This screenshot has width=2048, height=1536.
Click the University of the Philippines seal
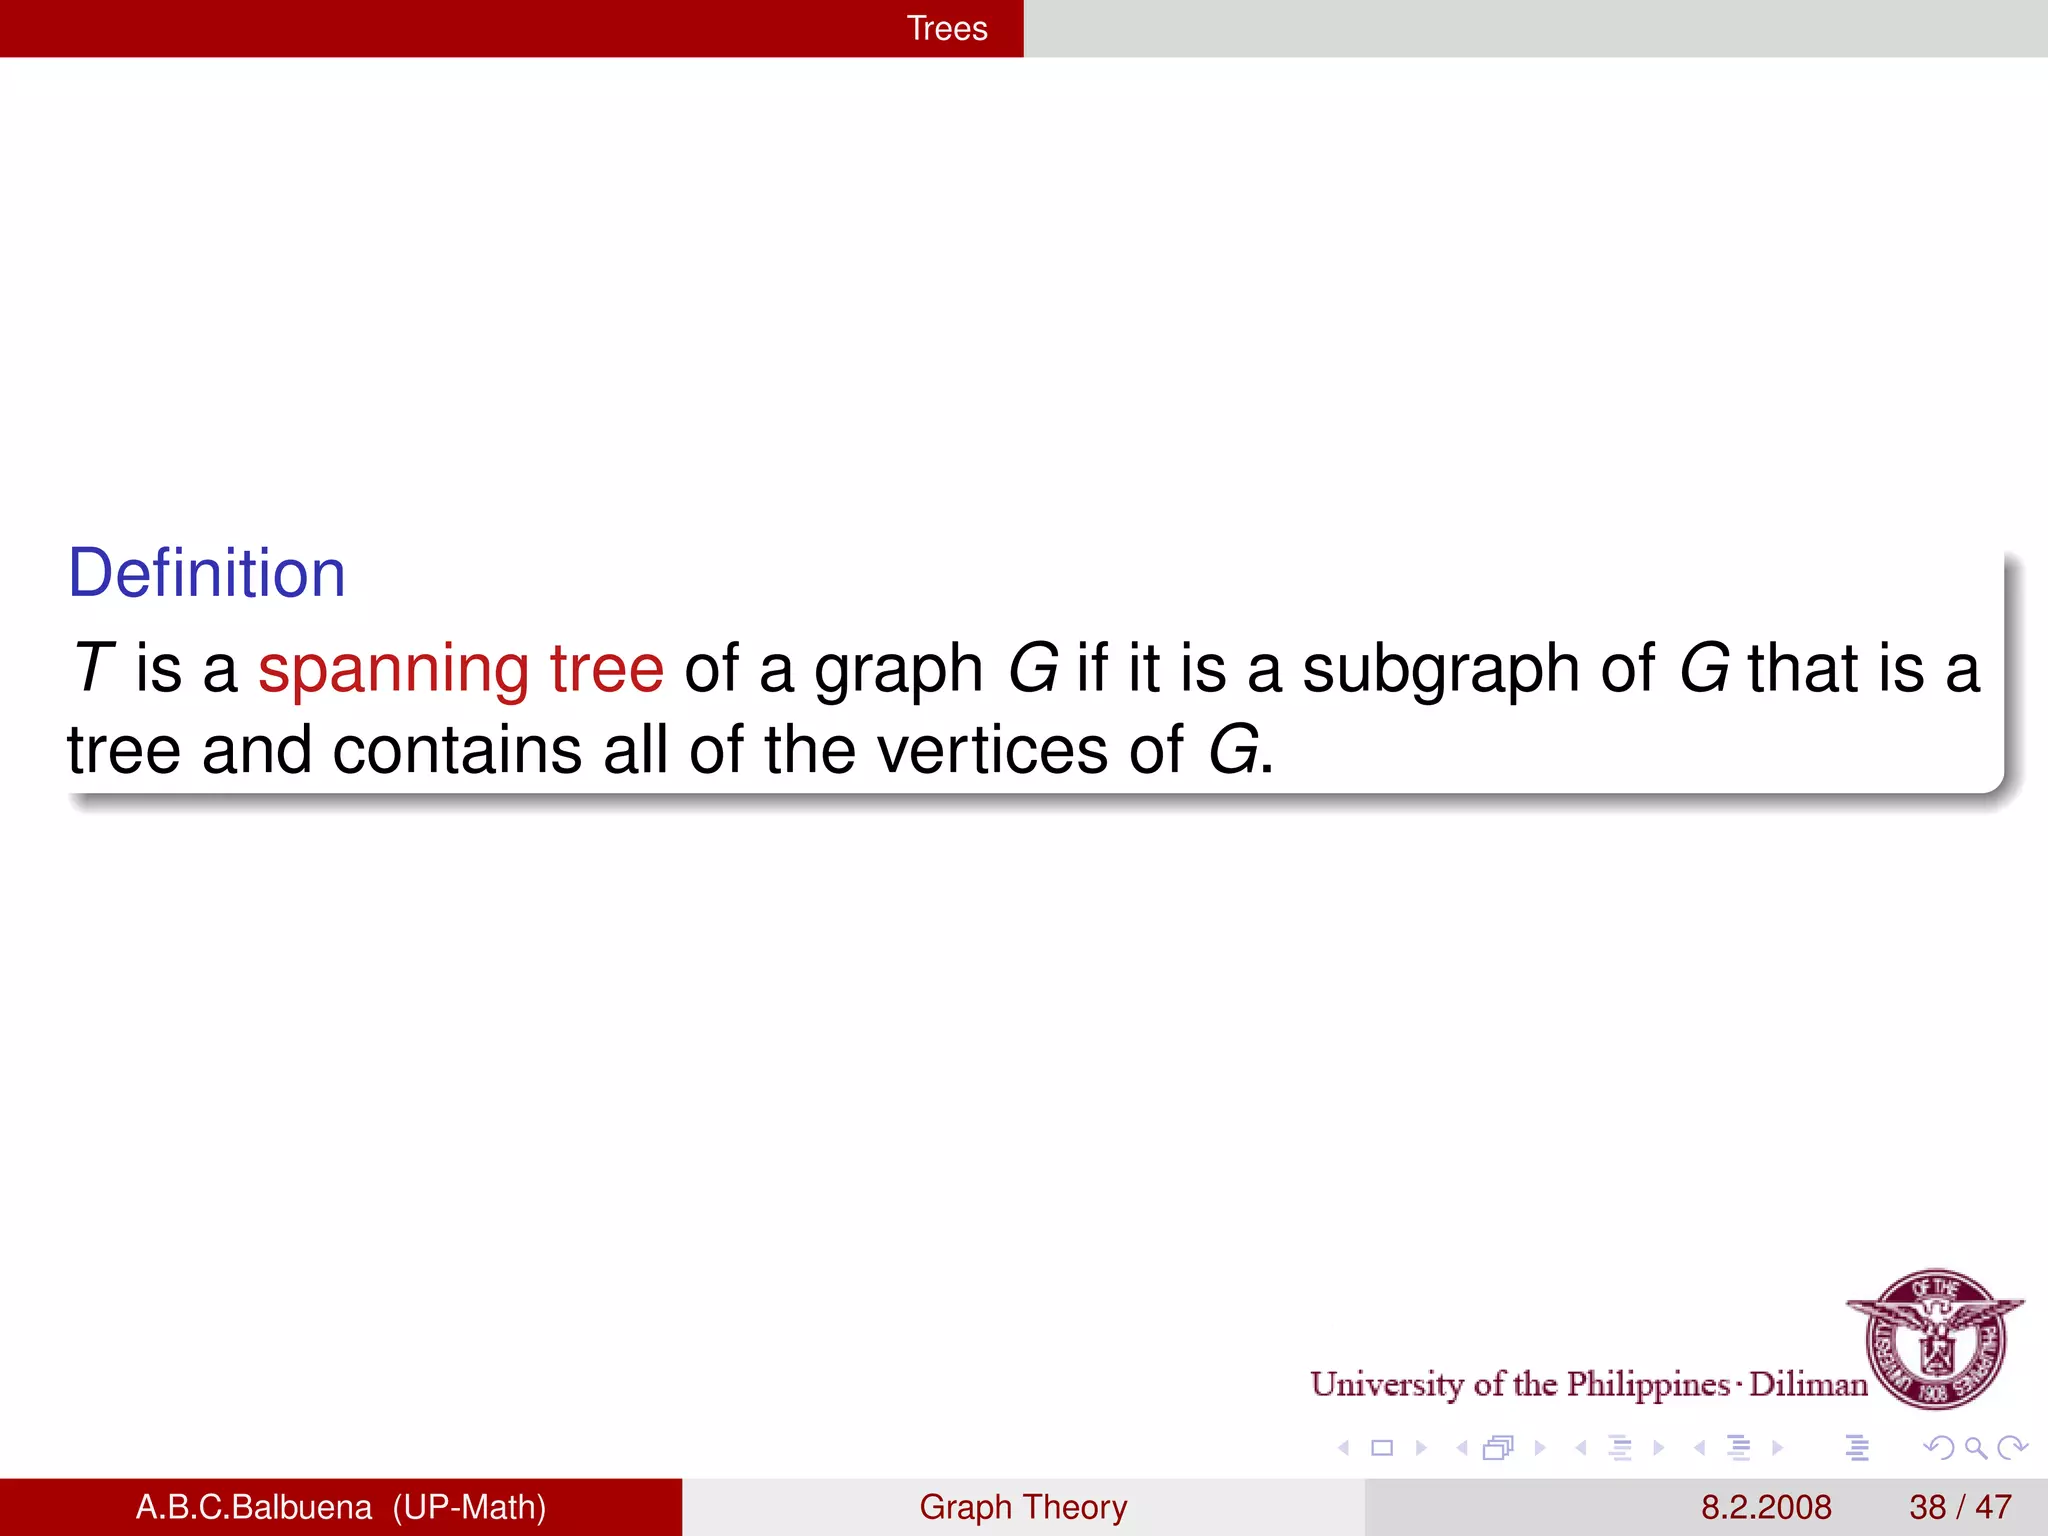tap(1935, 1339)
